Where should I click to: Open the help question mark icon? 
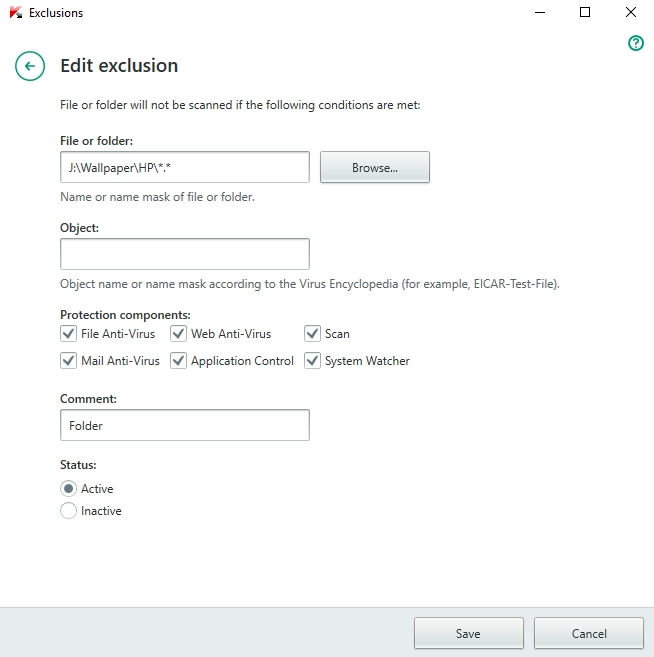(635, 44)
